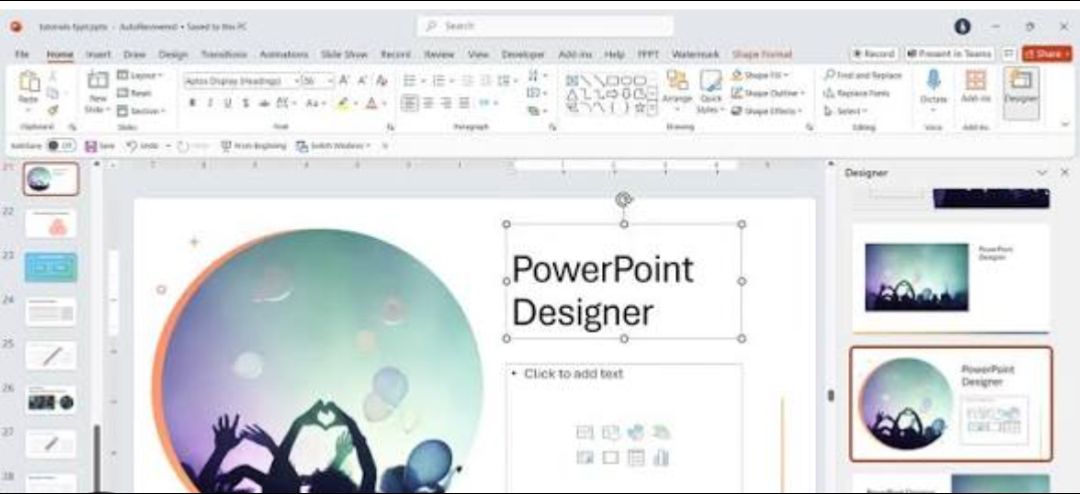Open the Layout dropdown
The height and width of the screenshot is (494, 1080).
[x=140, y=75]
